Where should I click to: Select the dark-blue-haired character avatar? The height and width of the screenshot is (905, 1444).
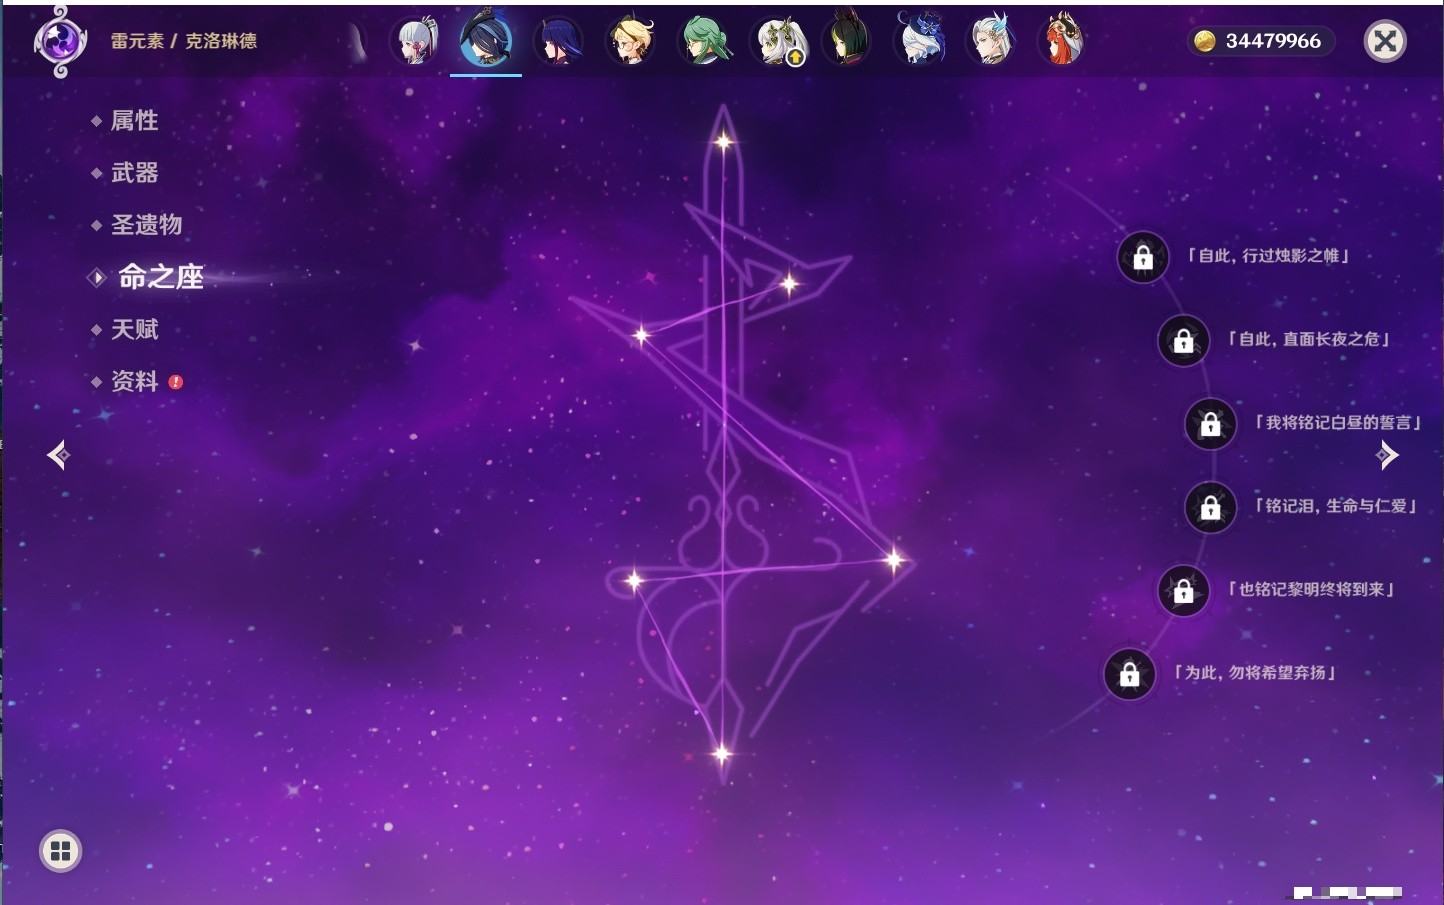click(558, 41)
